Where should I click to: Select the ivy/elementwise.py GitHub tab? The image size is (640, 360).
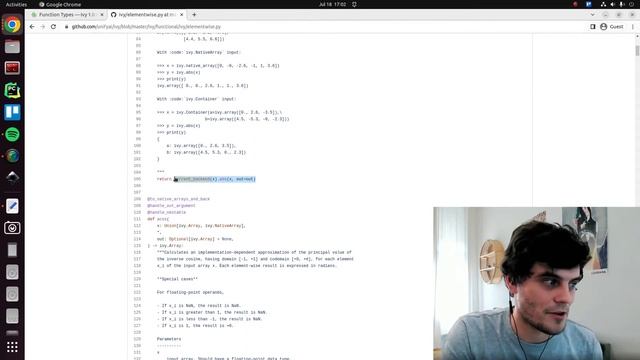[x=147, y=15]
